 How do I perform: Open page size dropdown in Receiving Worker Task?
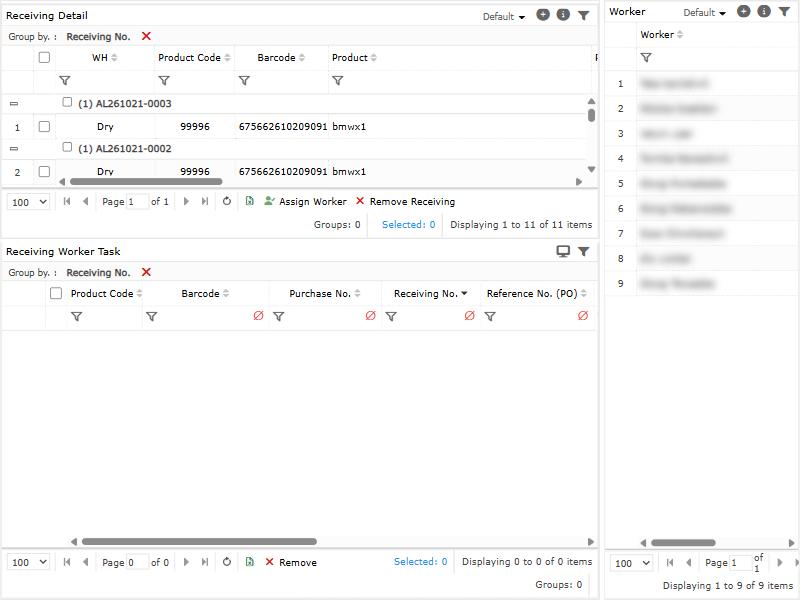[x=29, y=562]
